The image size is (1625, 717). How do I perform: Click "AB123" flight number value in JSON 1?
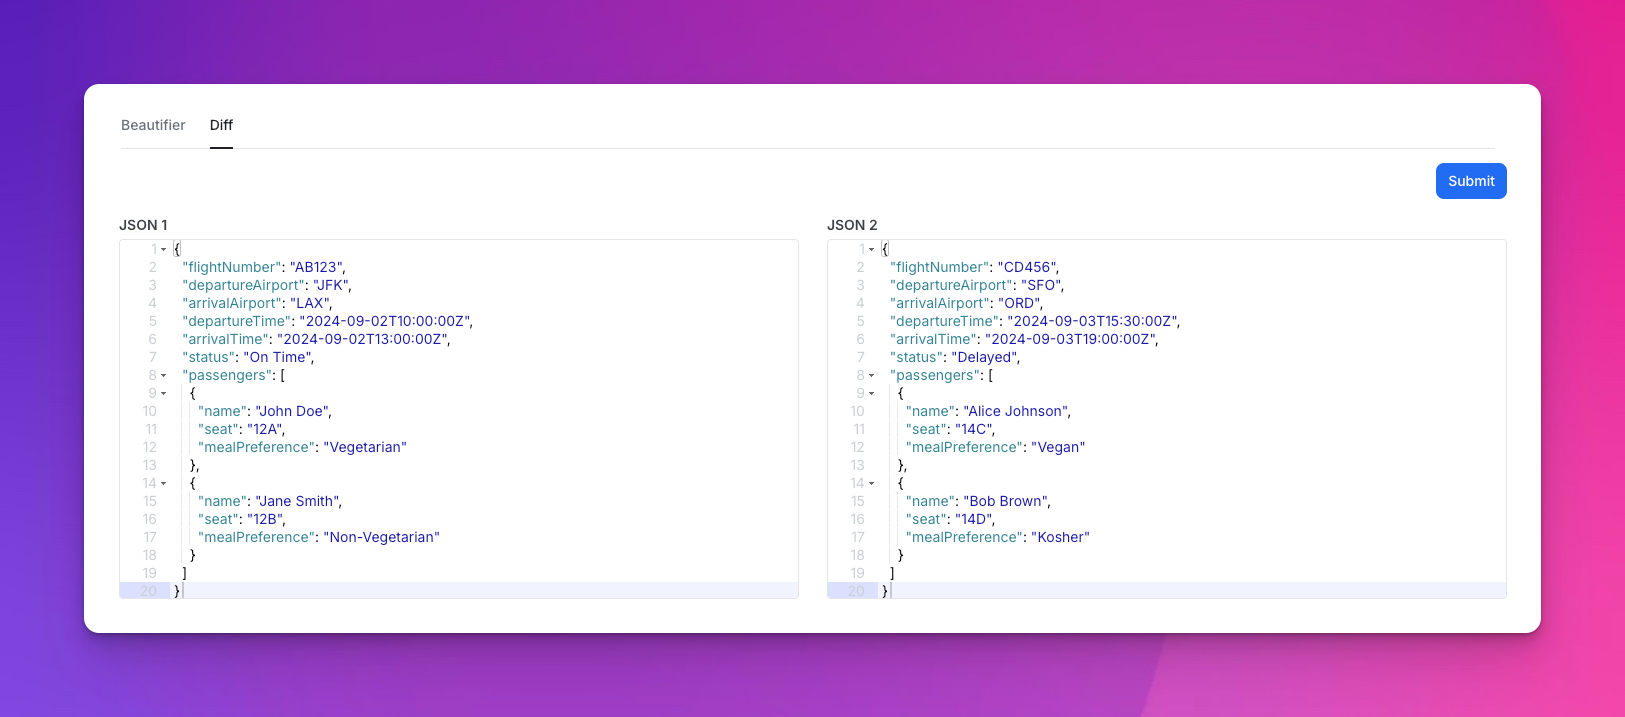pyautogui.click(x=316, y=267)
